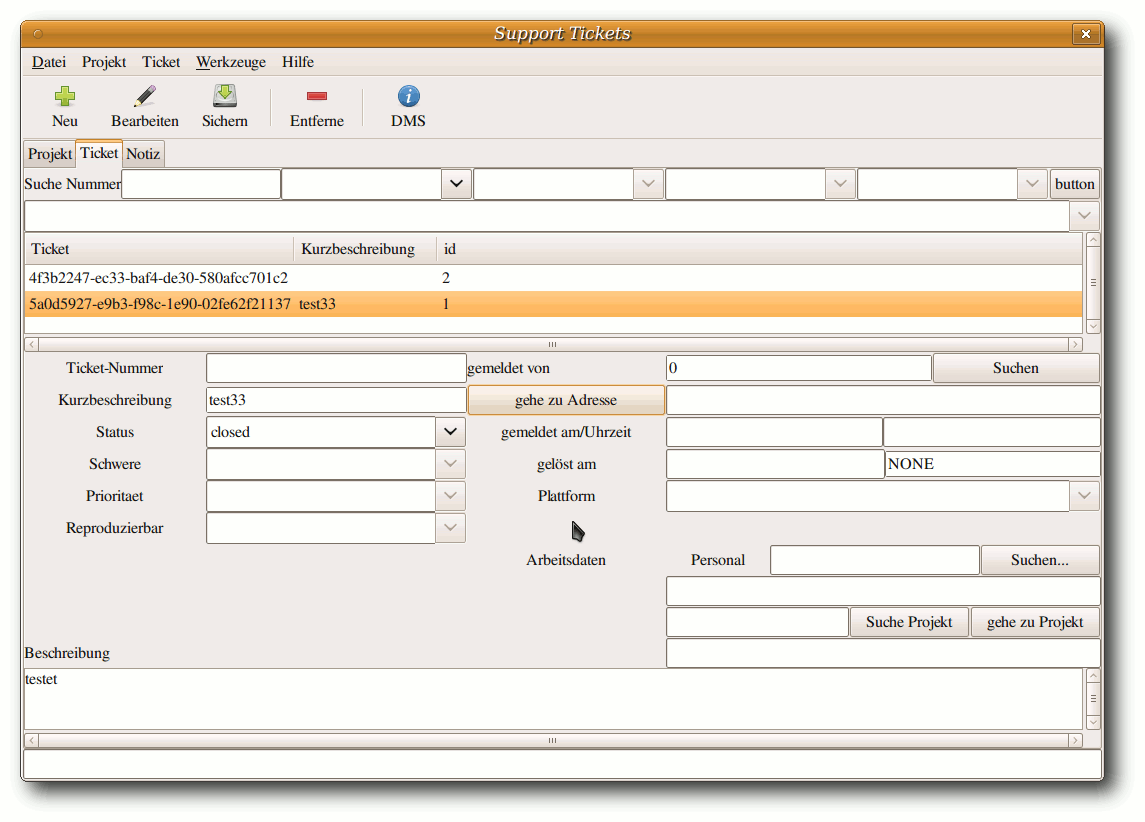Close the Support Tickets window

pyautogui.click(x=1086, y=34)
